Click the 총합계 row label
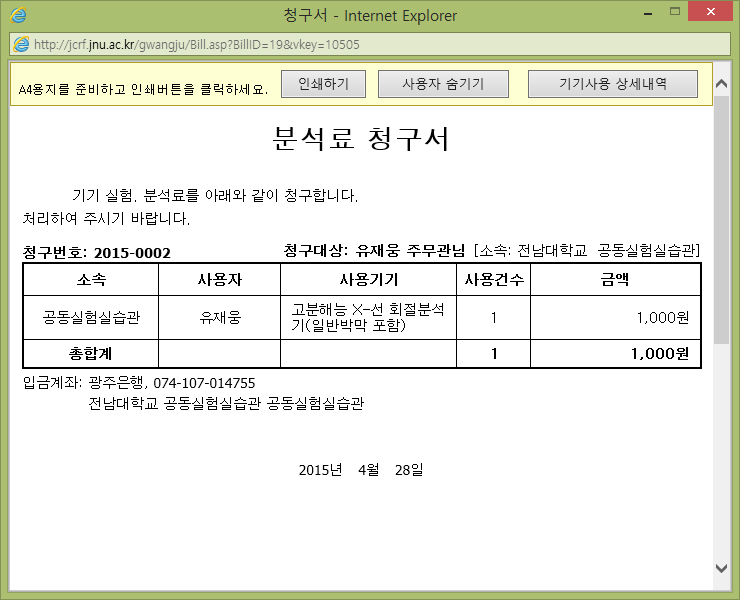This screenshot has width=740, height=600. [x=90, y=354]
